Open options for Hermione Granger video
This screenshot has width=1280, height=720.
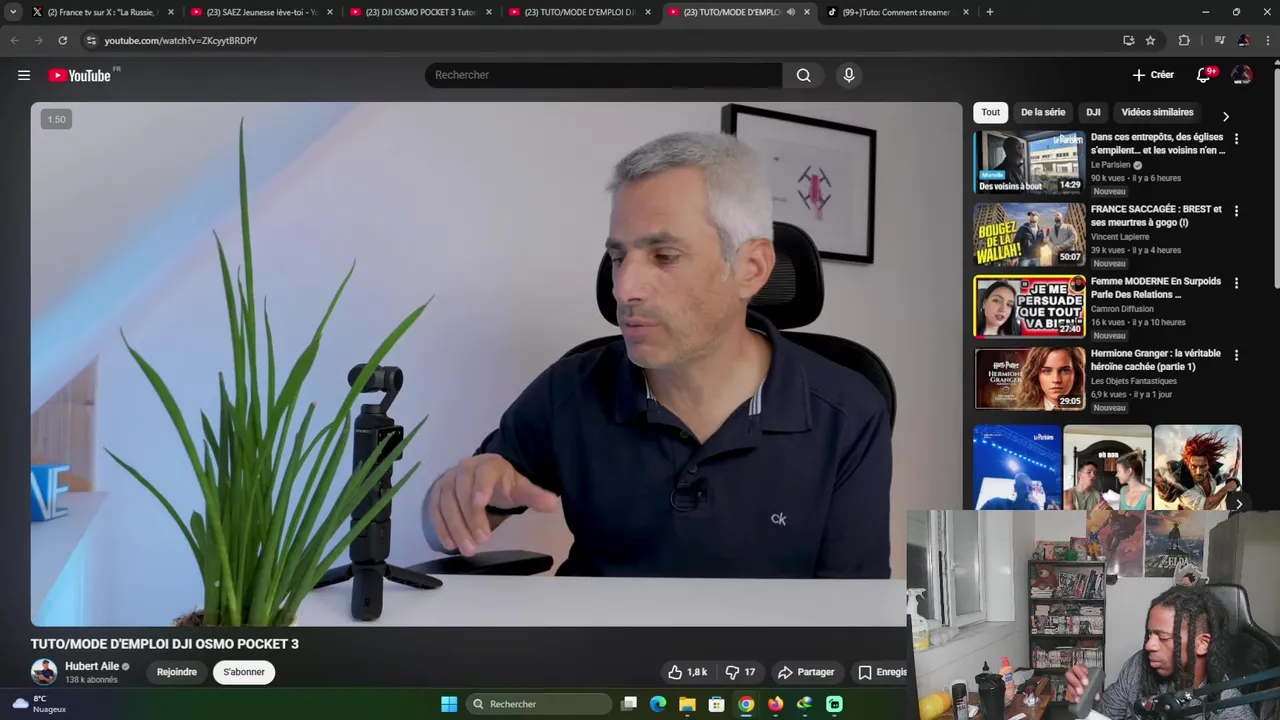(x=1236, y=355)
